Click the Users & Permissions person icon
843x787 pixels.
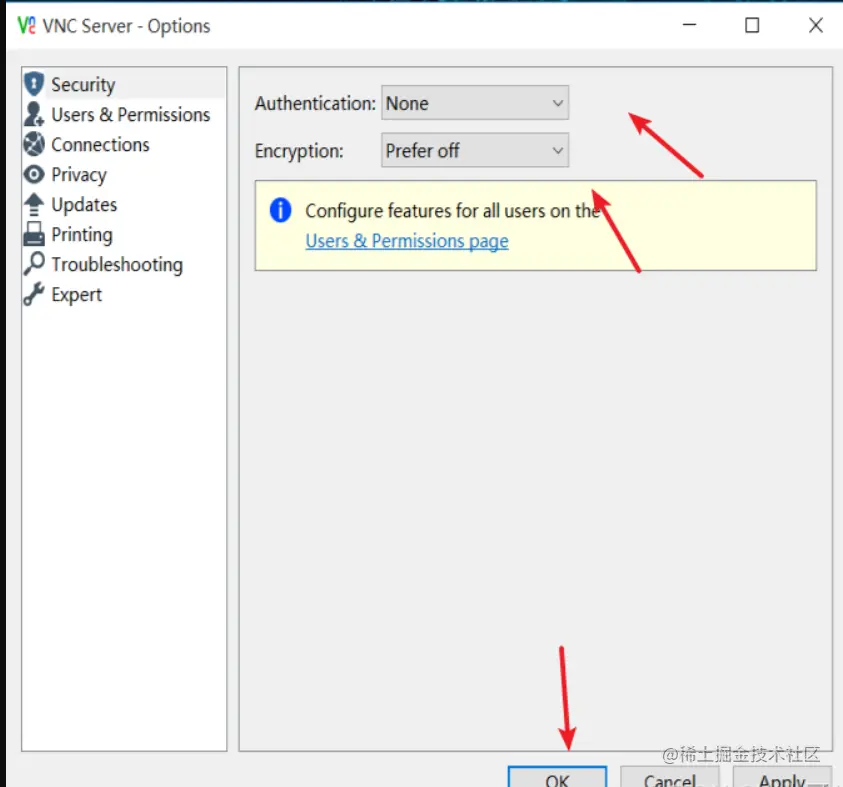coord(34,114)
